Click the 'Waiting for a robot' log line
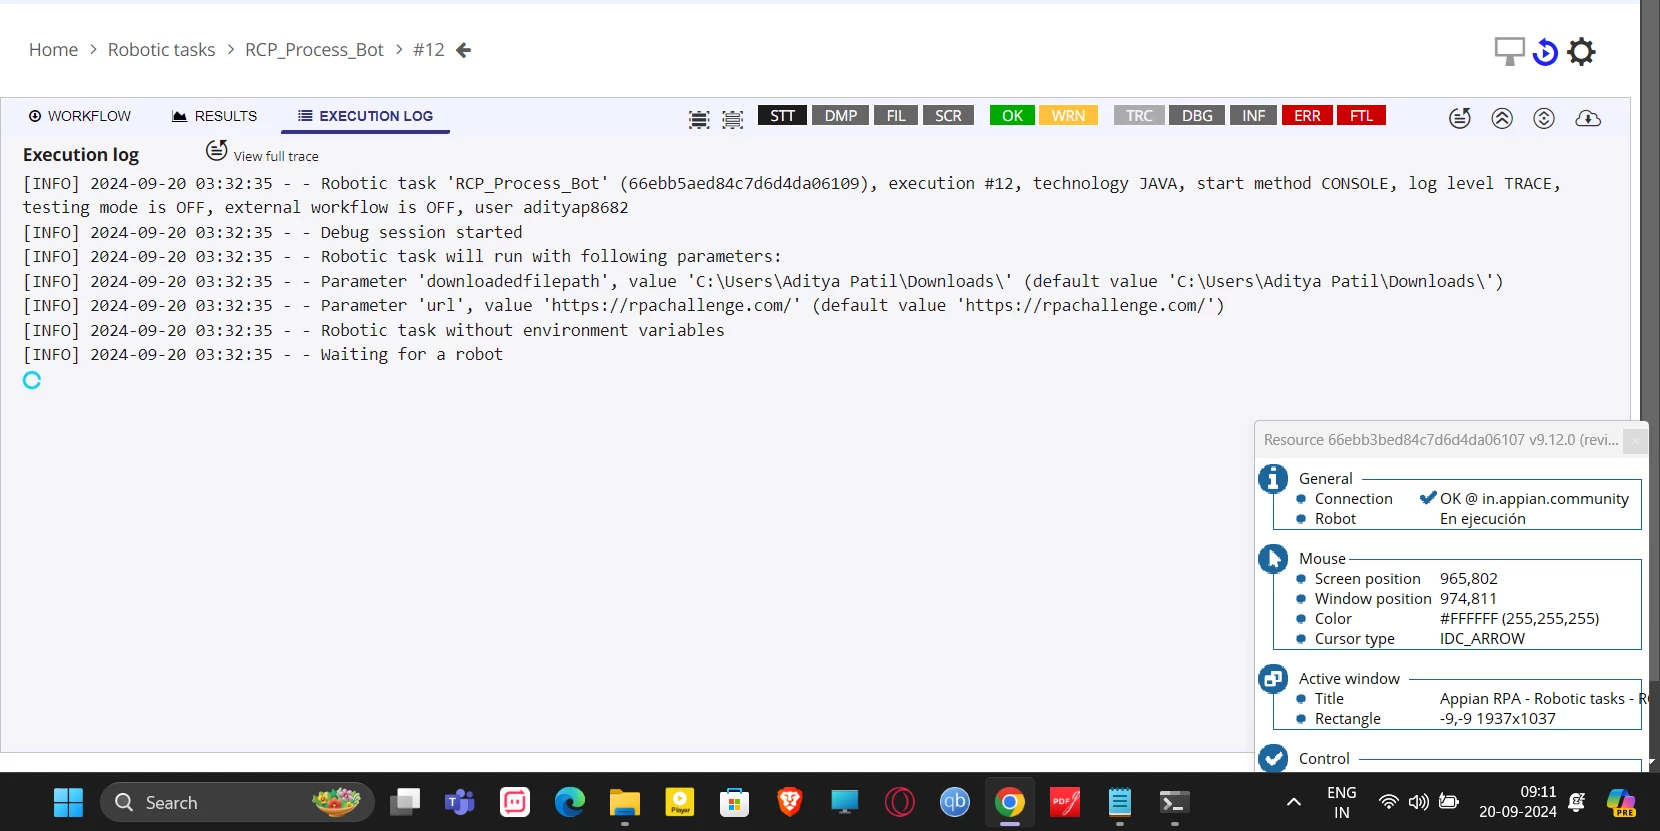 tap(263, 355)
